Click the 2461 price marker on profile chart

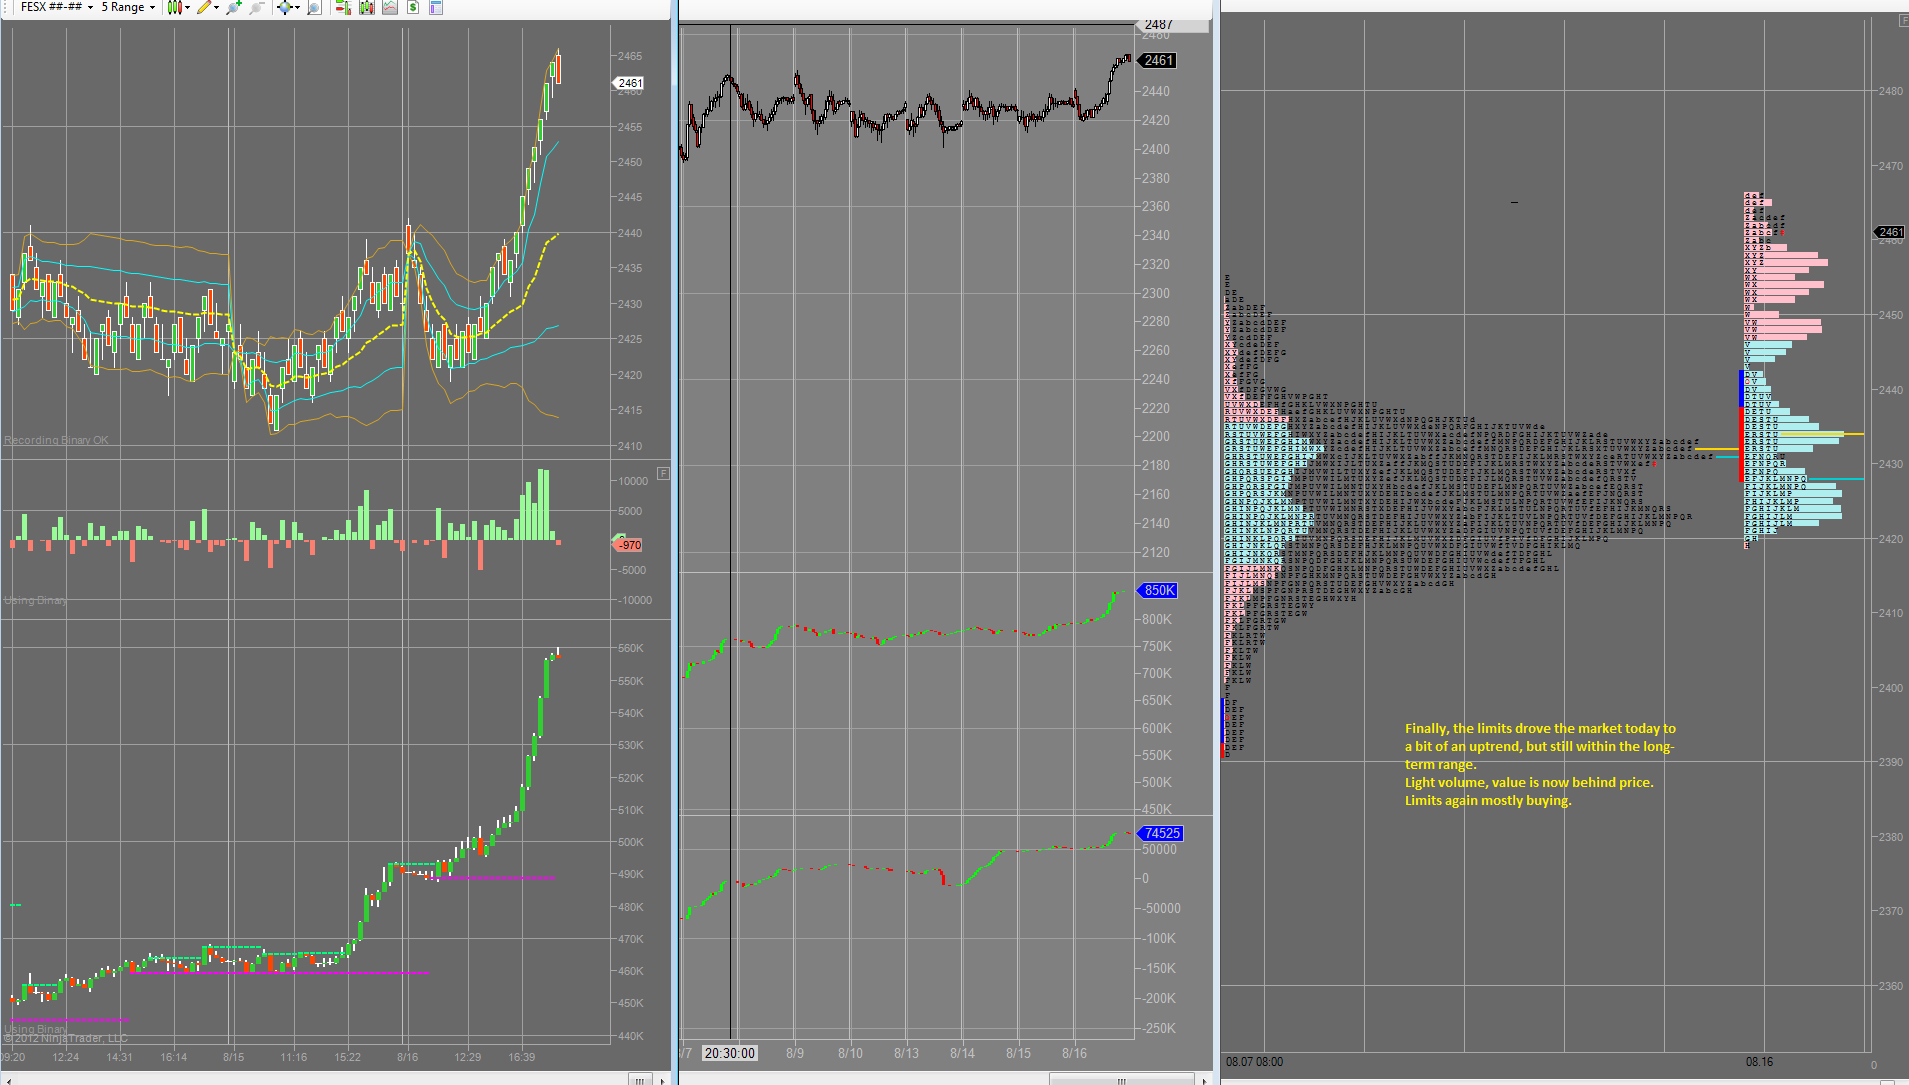[1890, 232]
